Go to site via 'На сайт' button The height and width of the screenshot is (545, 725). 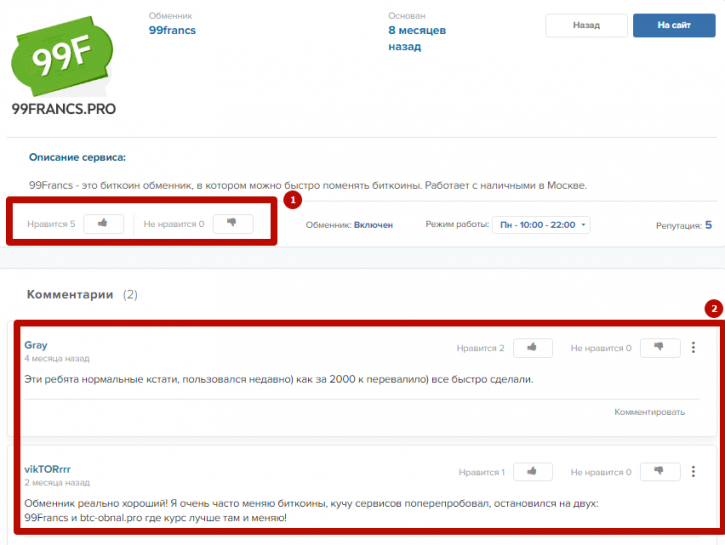674,25
